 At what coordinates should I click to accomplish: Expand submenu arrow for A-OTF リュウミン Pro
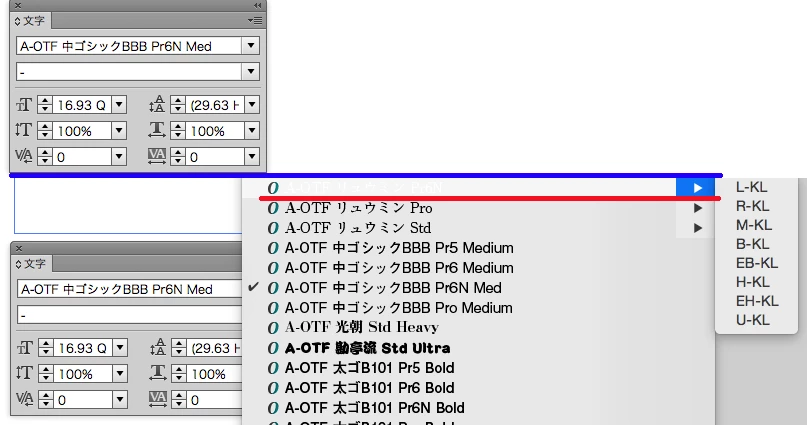coord(697,208)
